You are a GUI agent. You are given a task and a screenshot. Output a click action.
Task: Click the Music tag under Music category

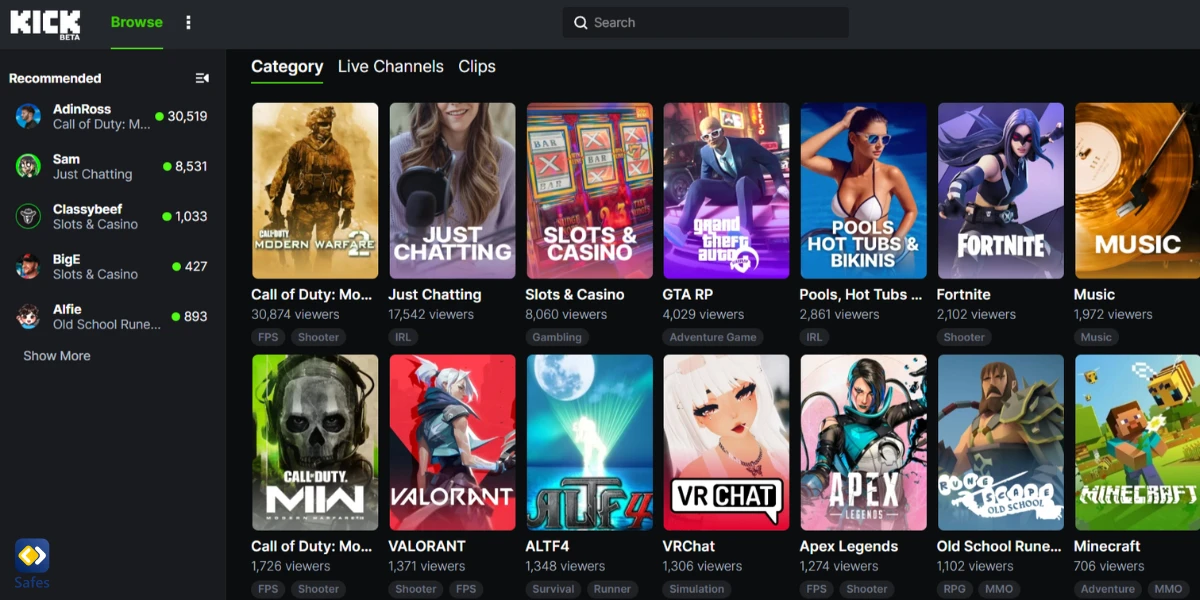1096,337
